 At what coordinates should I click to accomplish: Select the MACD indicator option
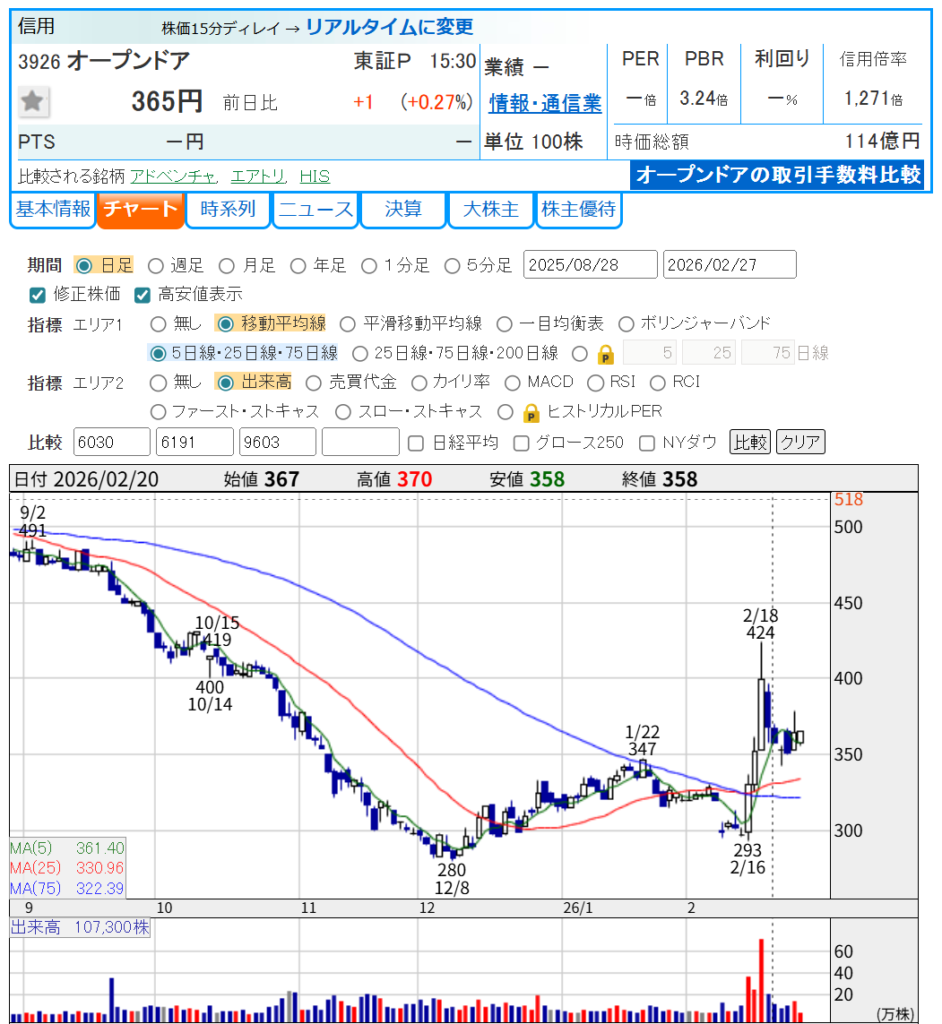coord(512,382)
